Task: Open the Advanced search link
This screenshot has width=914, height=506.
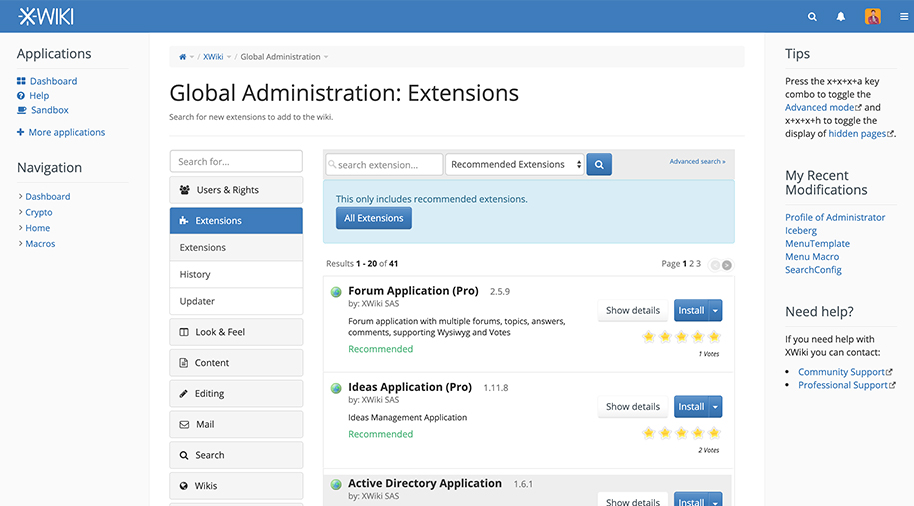Action: point(697,161)
